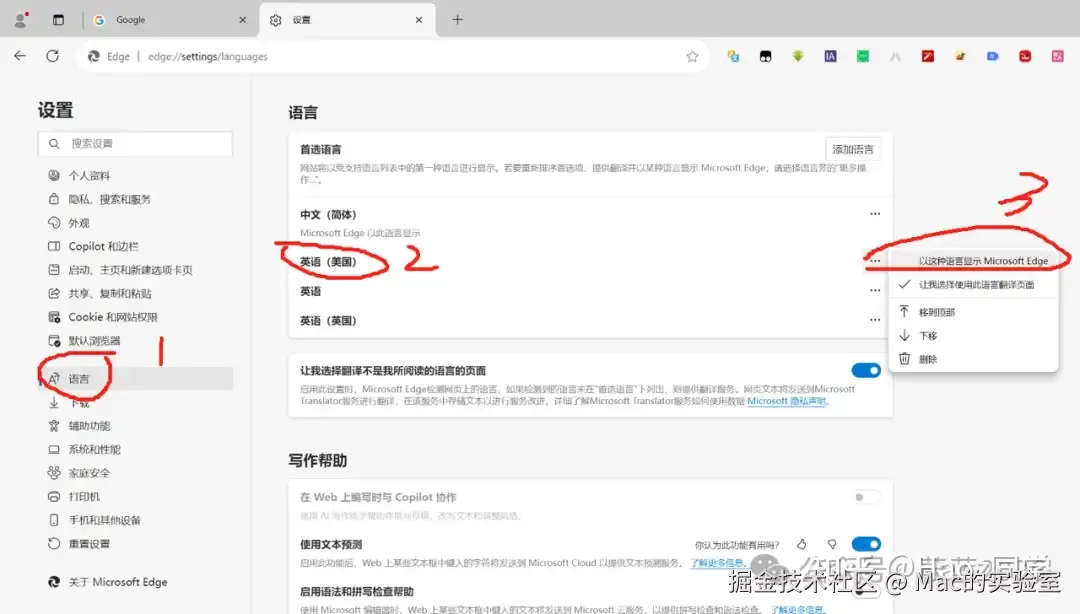The image size is (1080, 614).
Task: Toggle Copilot 协作 writing switch
Action: coord(866,497)
